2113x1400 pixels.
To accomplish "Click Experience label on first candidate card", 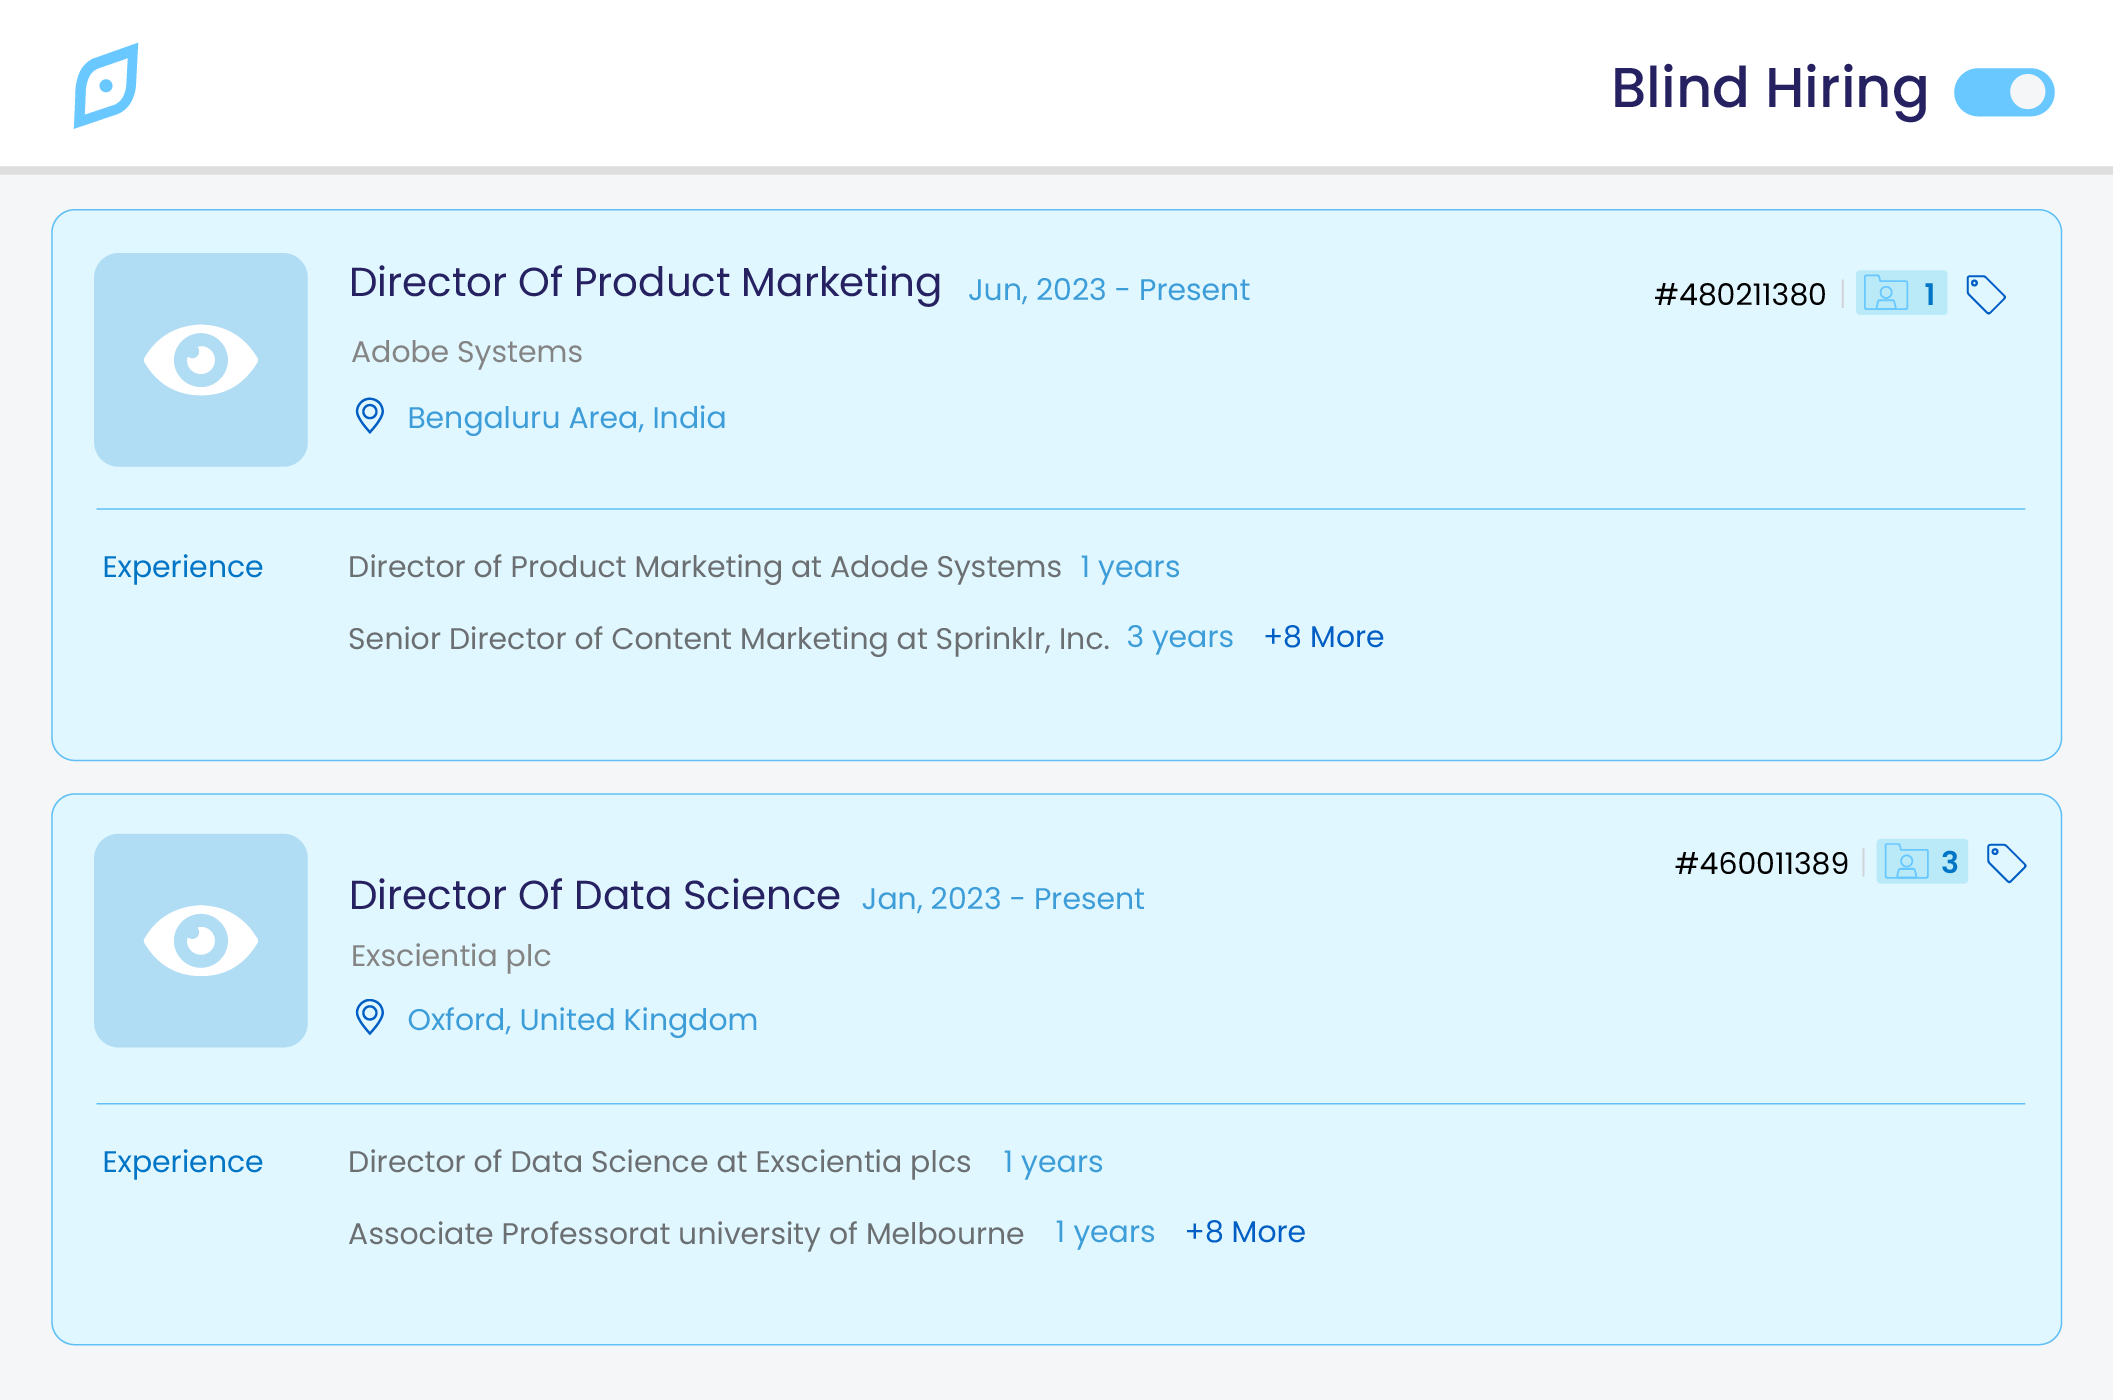I will tap(183, 567).
